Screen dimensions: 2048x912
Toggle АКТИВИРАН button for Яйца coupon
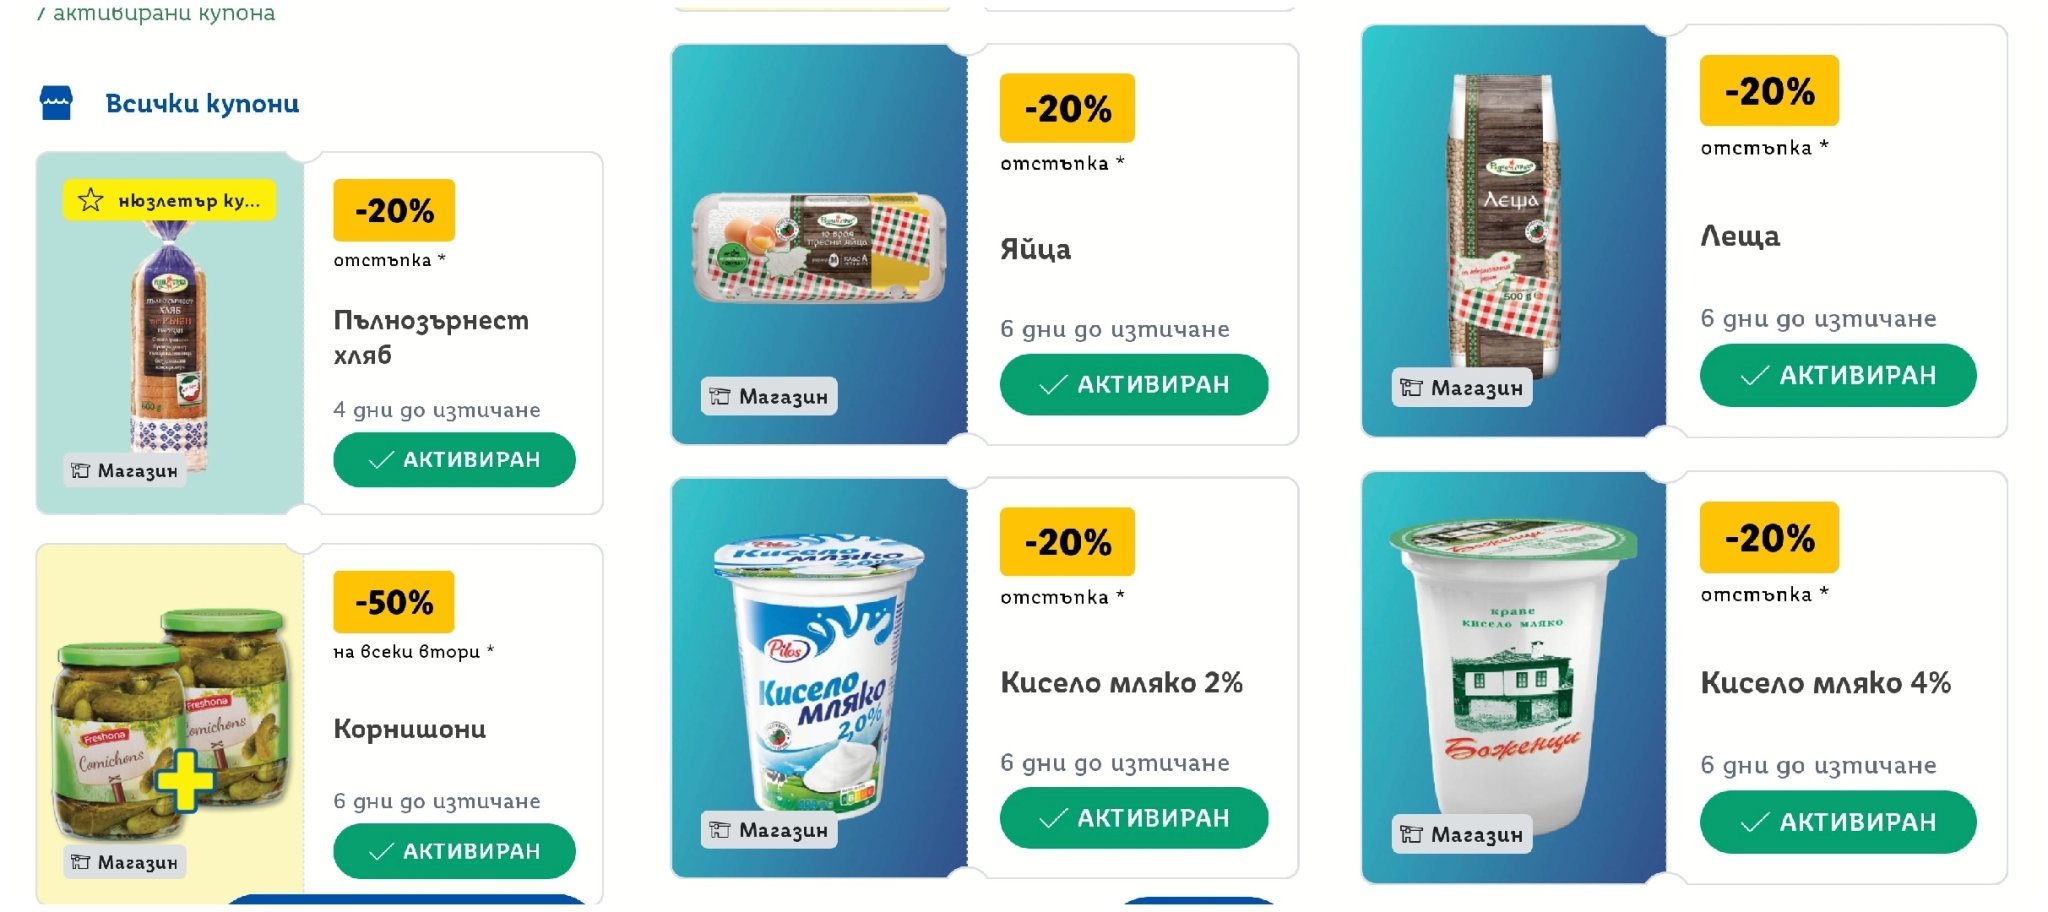(1134, 384)
